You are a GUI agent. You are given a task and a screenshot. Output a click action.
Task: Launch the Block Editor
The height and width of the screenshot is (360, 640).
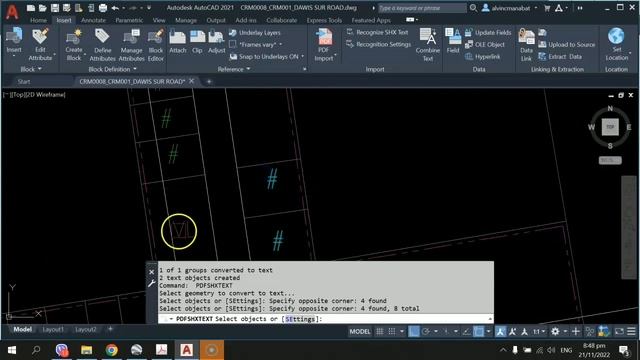point(156,45)
